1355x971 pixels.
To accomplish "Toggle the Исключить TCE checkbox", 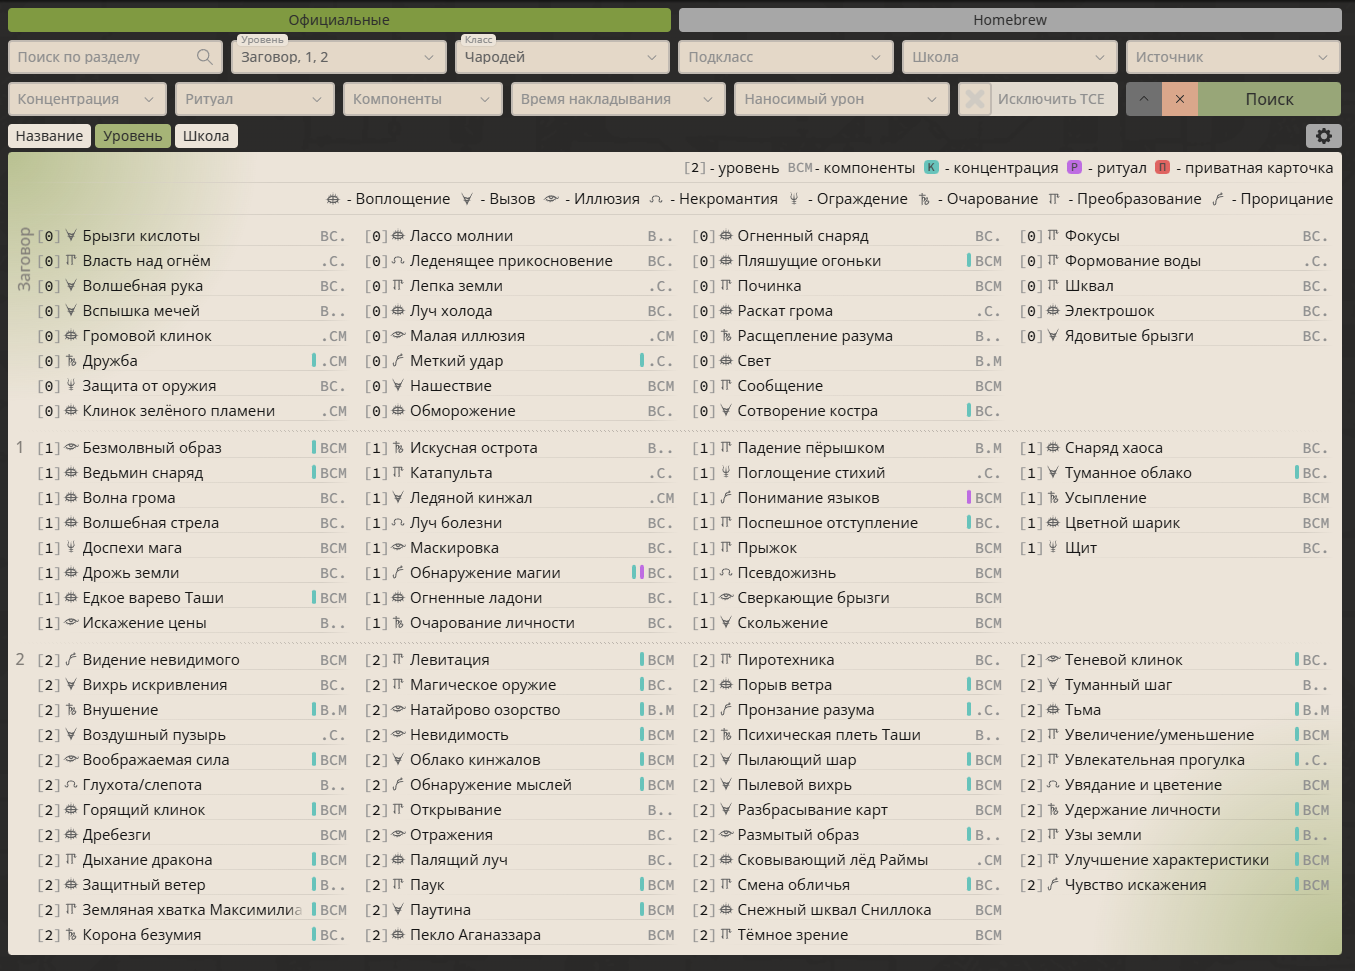I will tap(974, 99).
